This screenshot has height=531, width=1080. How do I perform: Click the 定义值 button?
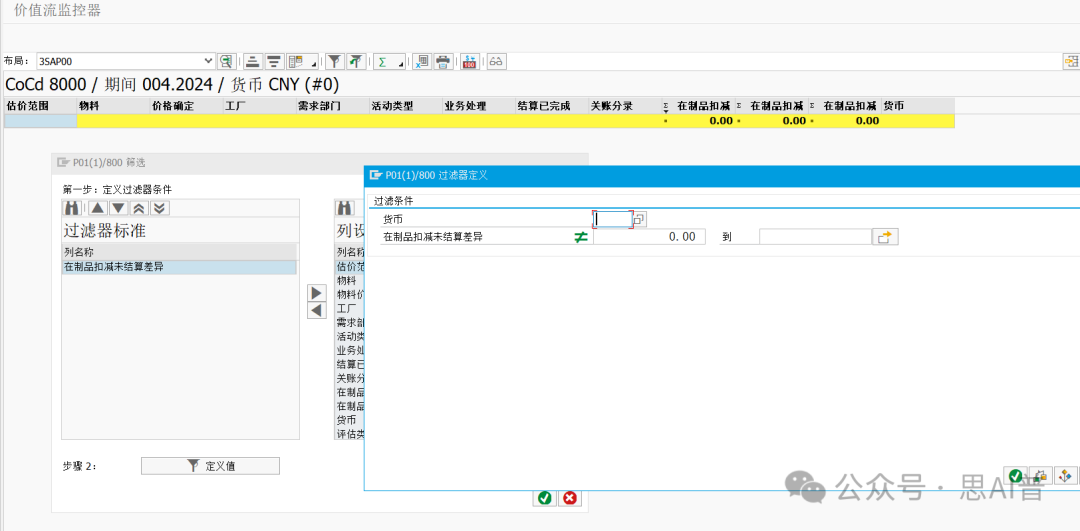coord(210,466)
